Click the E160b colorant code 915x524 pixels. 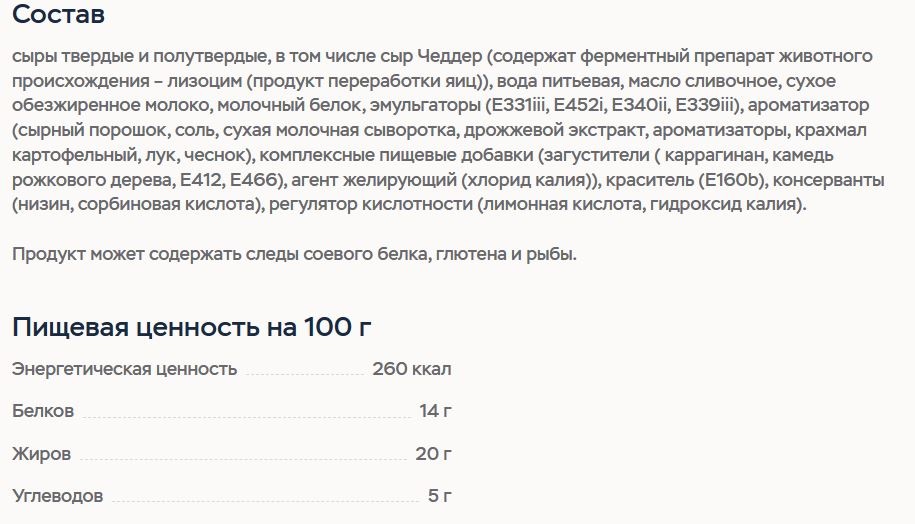734,180
